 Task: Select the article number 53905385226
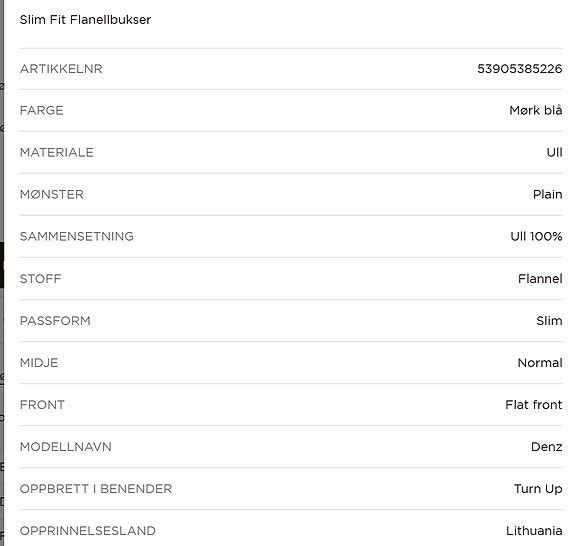(519, 69)
